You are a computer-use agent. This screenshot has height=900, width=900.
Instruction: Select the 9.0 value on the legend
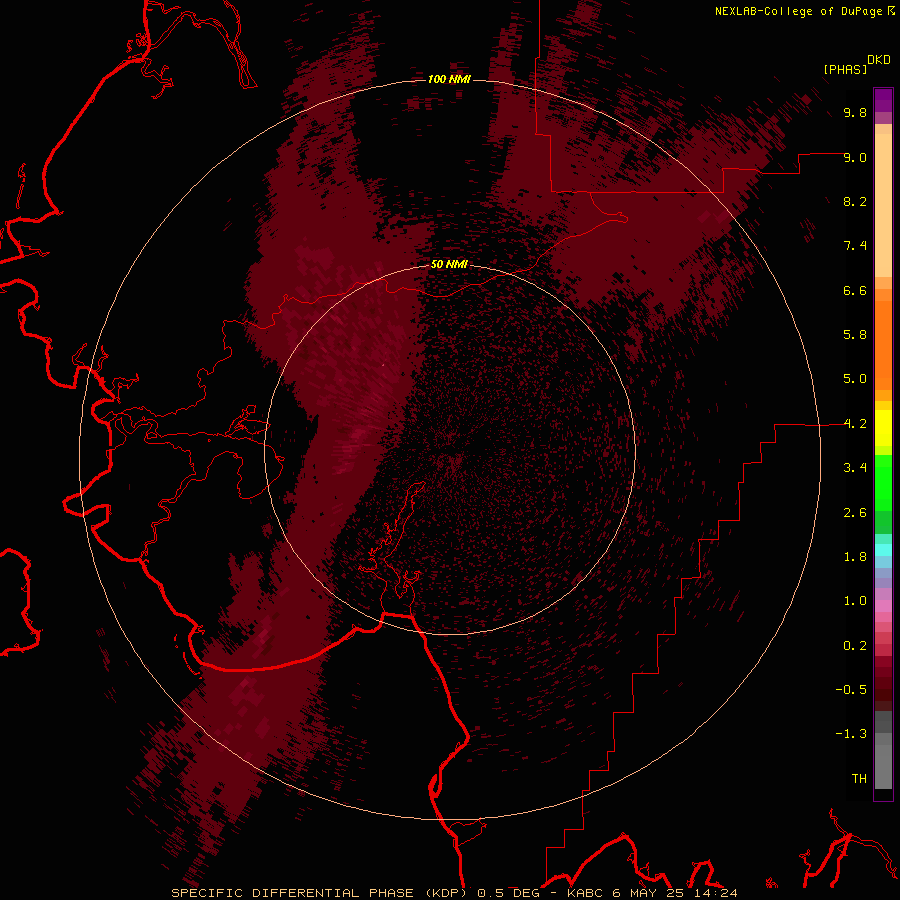(855, 157)
